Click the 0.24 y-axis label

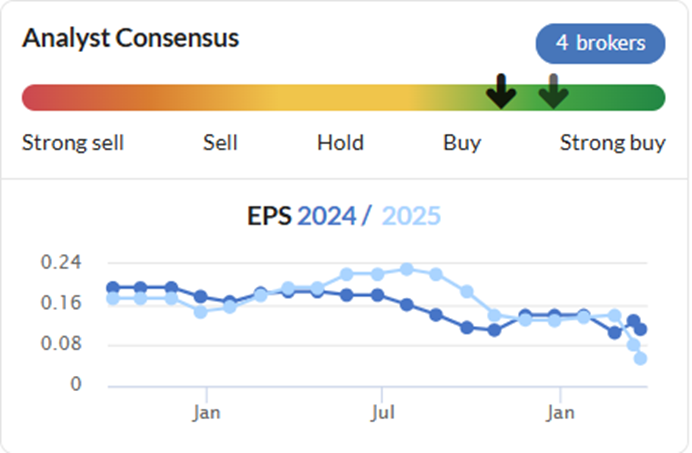pyautogui.click(x=61, y=262)
